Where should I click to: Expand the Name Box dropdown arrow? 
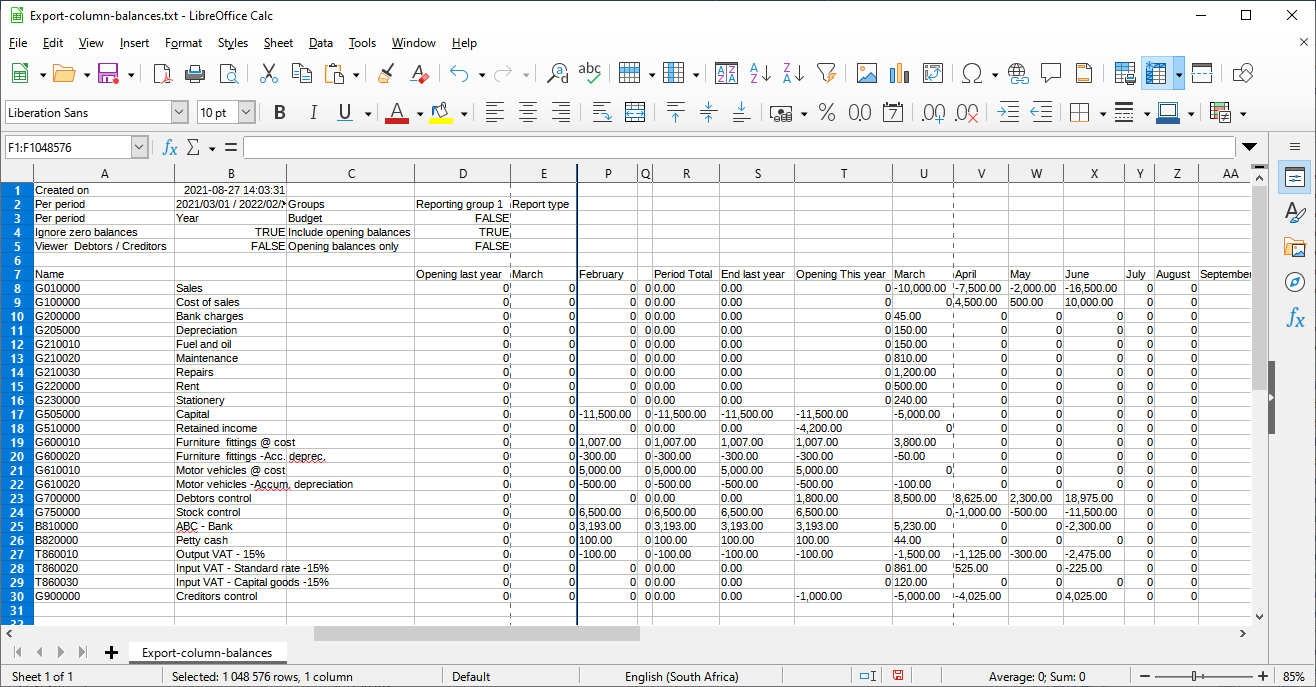(x=139, y=148)
